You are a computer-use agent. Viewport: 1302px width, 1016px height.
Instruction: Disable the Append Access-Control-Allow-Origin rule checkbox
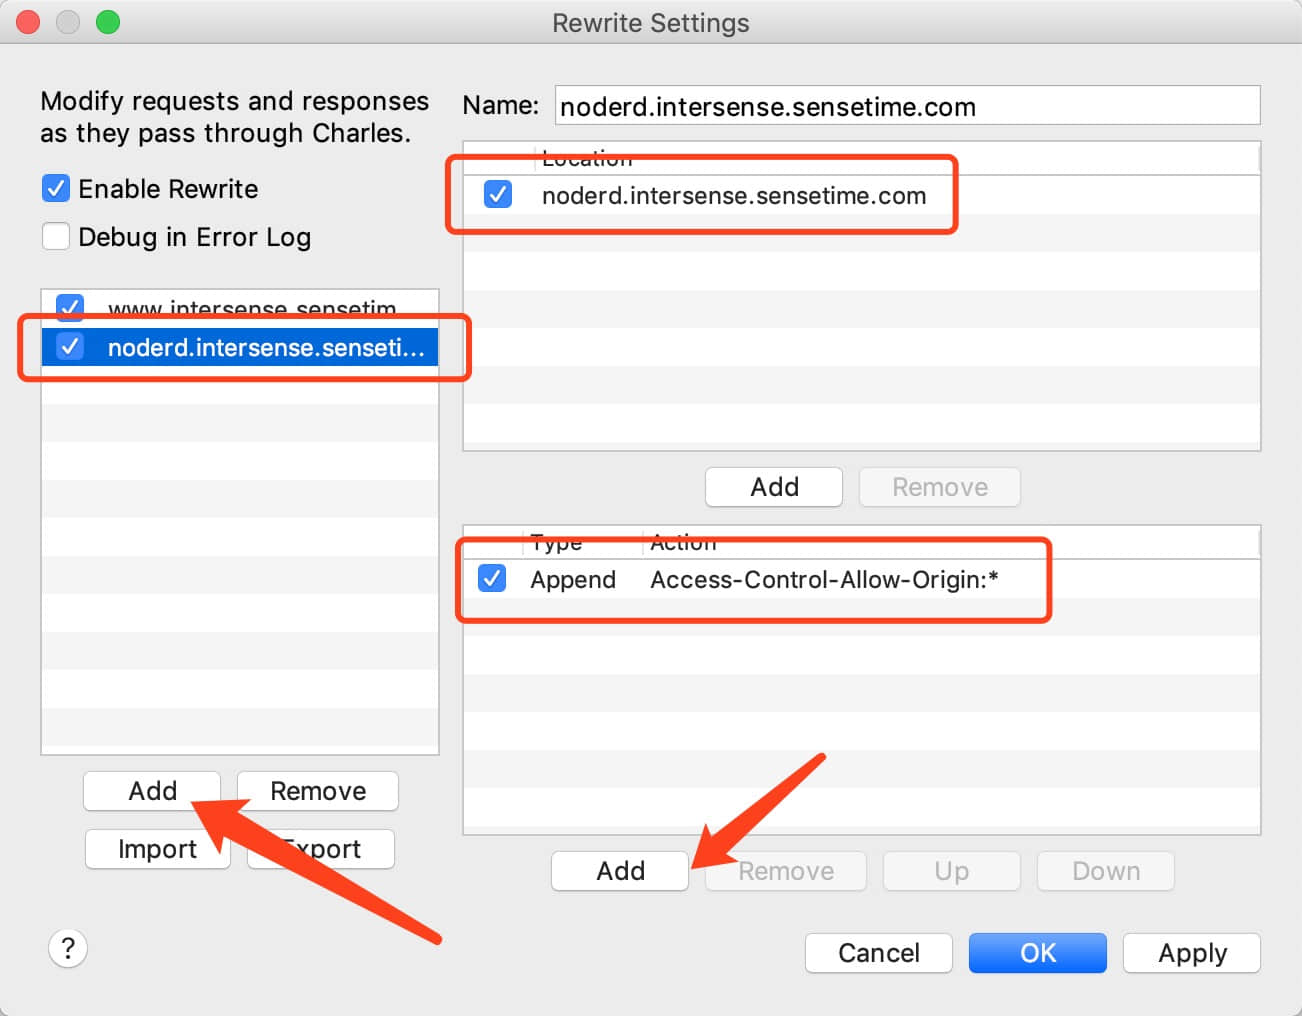tap(492, 578)
